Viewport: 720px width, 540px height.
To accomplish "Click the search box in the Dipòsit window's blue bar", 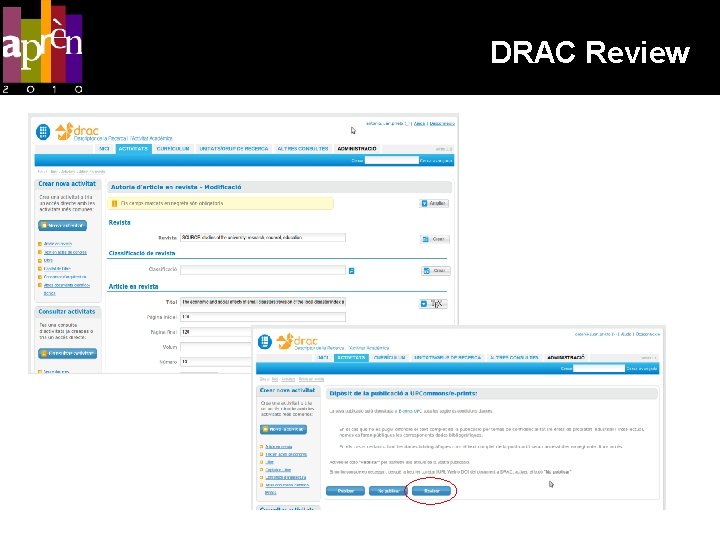I will 599,369.
